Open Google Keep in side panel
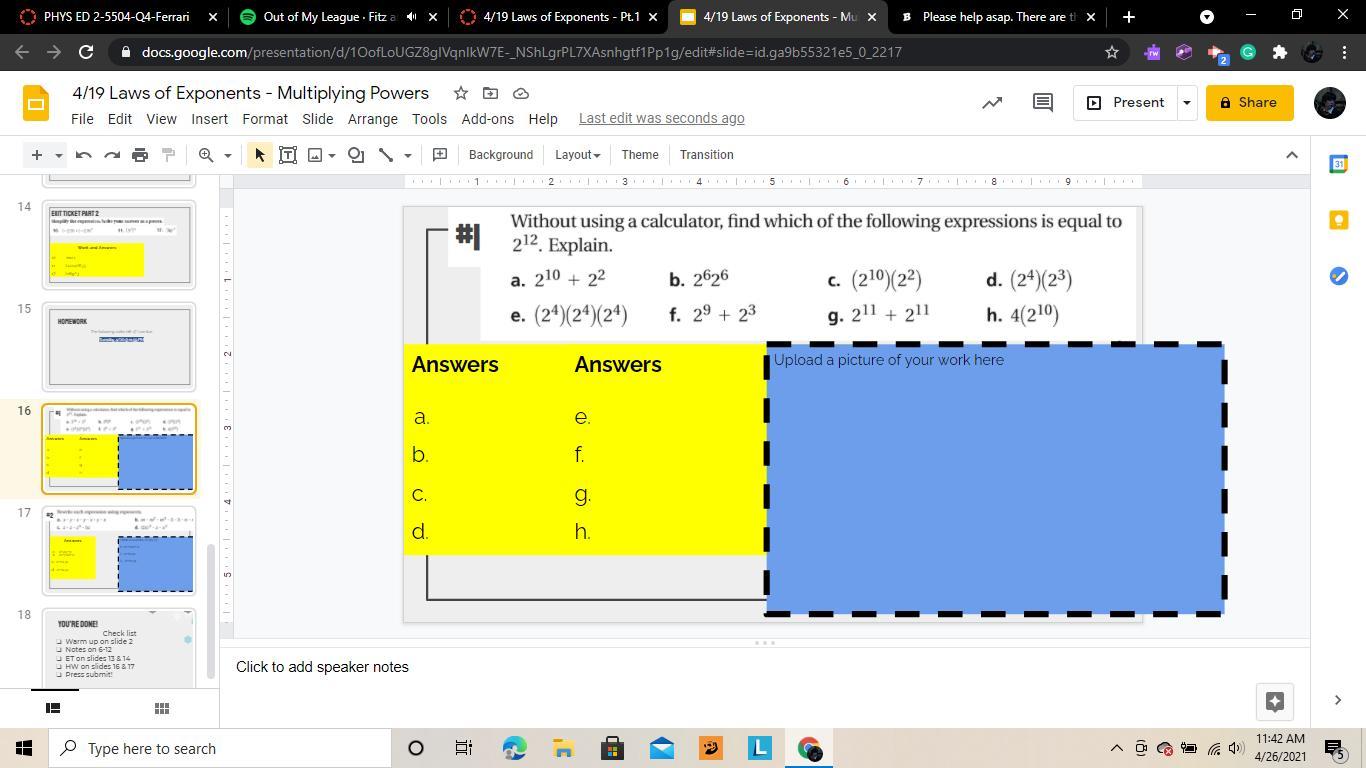1366x768 pixels. coord(1338,220)
